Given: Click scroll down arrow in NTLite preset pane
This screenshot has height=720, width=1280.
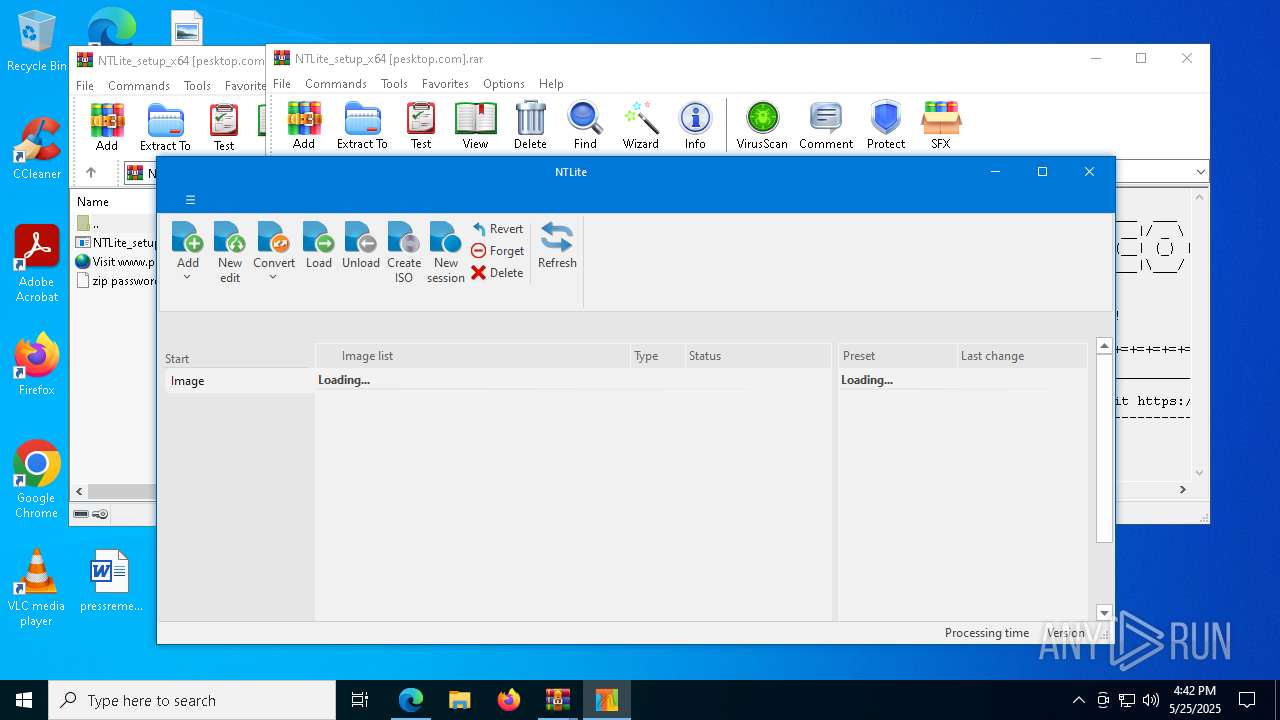Looking at the screenshot, I should pyautogui.click(x=1104, y=613).
